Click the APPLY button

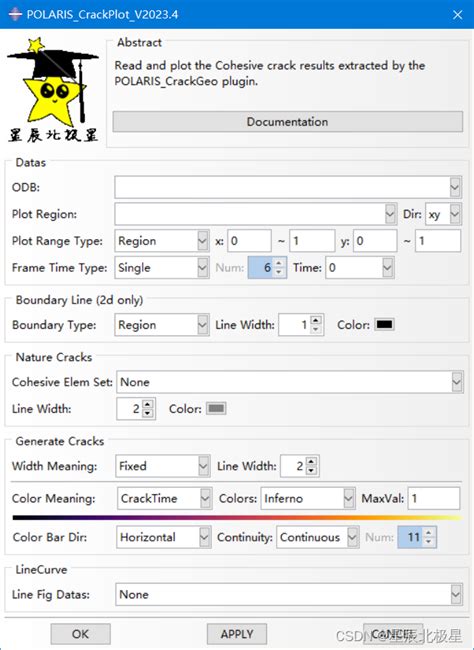[237, 634]
